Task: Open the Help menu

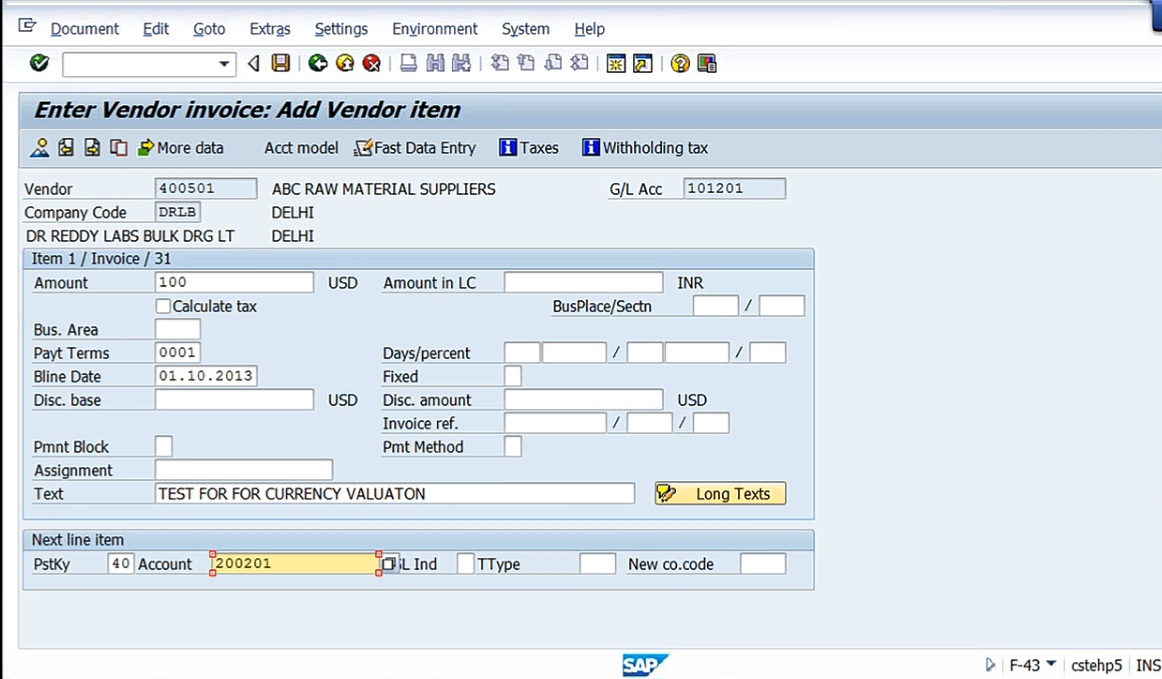Action: click(x=589, y=29)
